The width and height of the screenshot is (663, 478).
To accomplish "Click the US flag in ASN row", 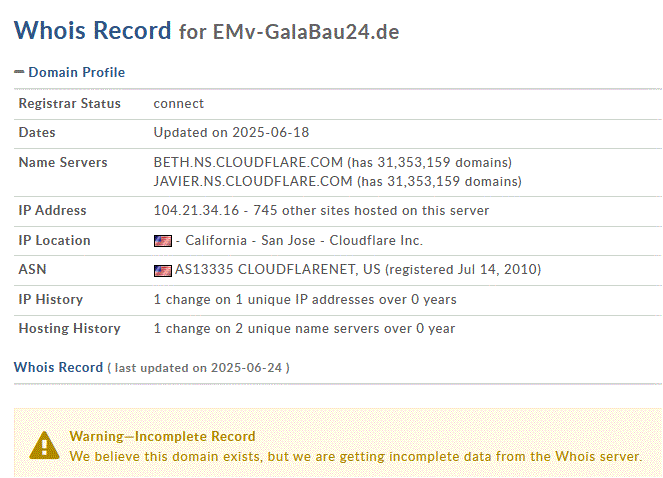I will coord(163,270).
